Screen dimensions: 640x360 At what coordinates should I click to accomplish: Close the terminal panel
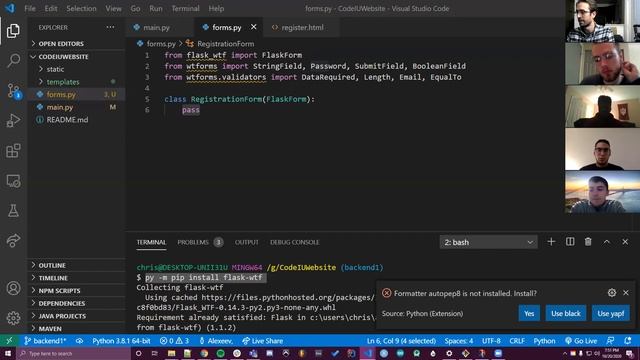625,242
